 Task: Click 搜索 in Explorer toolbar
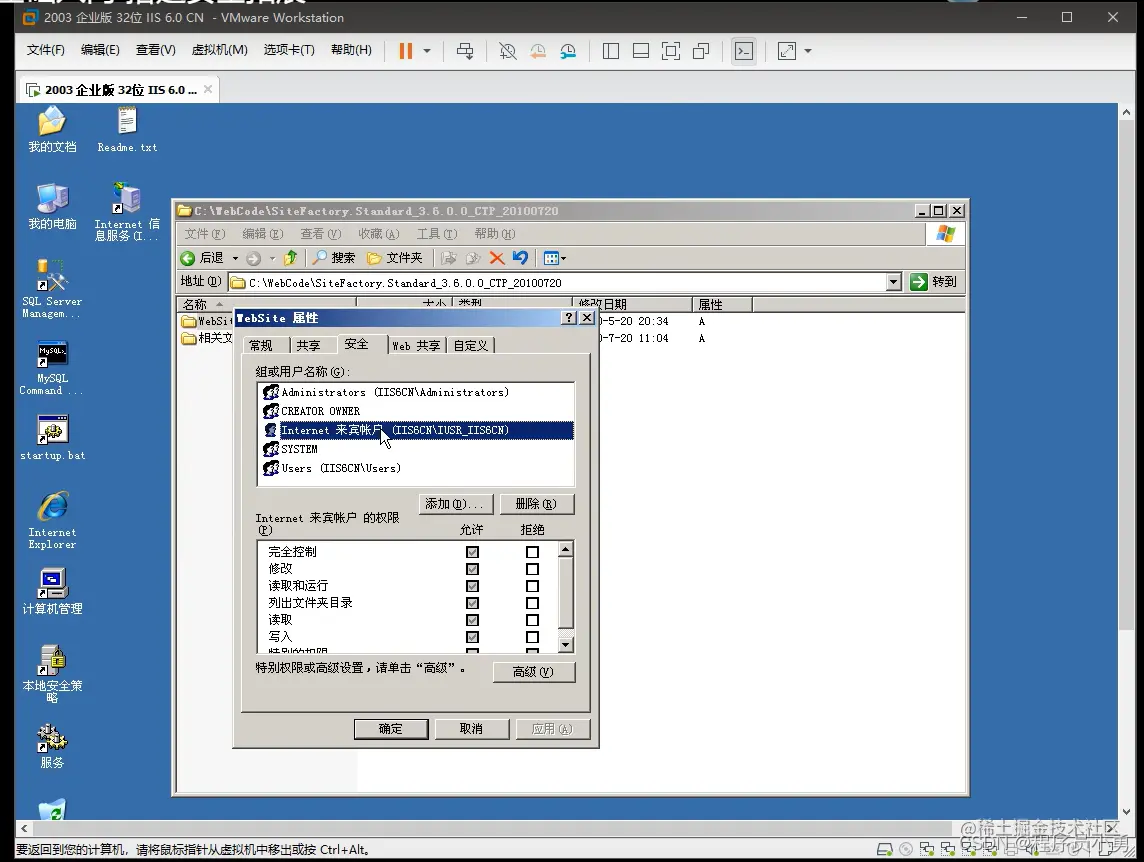(334, 258)
